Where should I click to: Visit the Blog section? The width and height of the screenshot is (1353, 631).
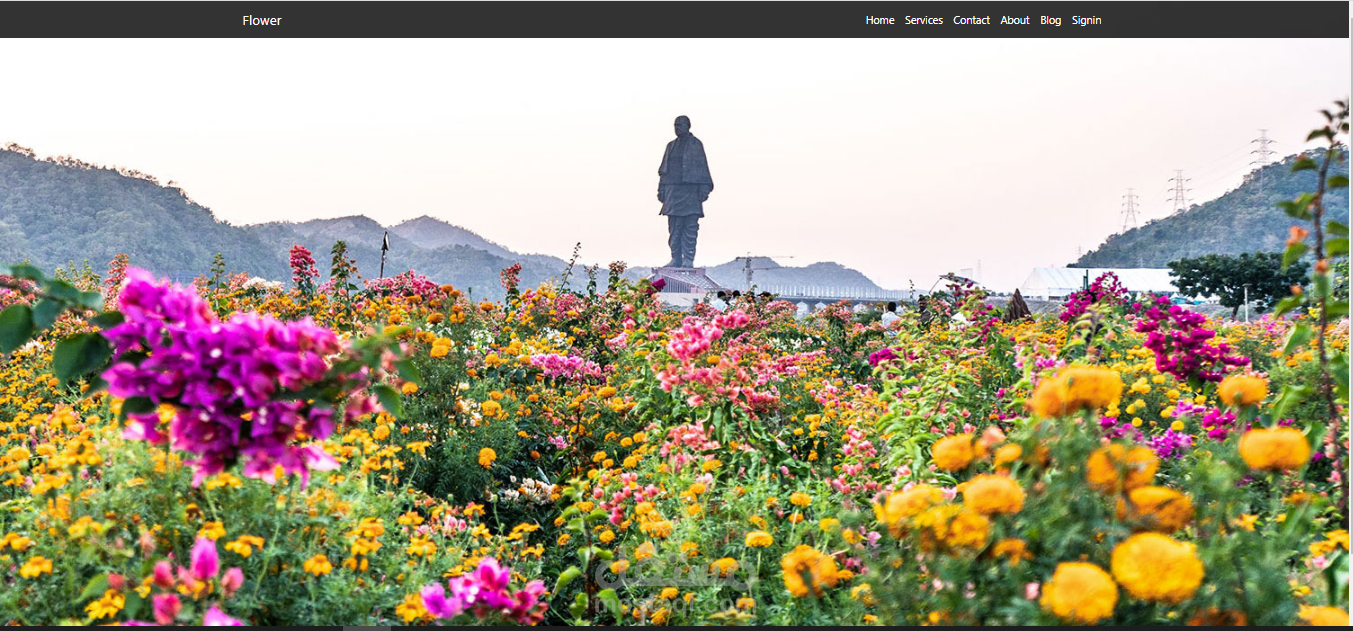(1050, 20)
